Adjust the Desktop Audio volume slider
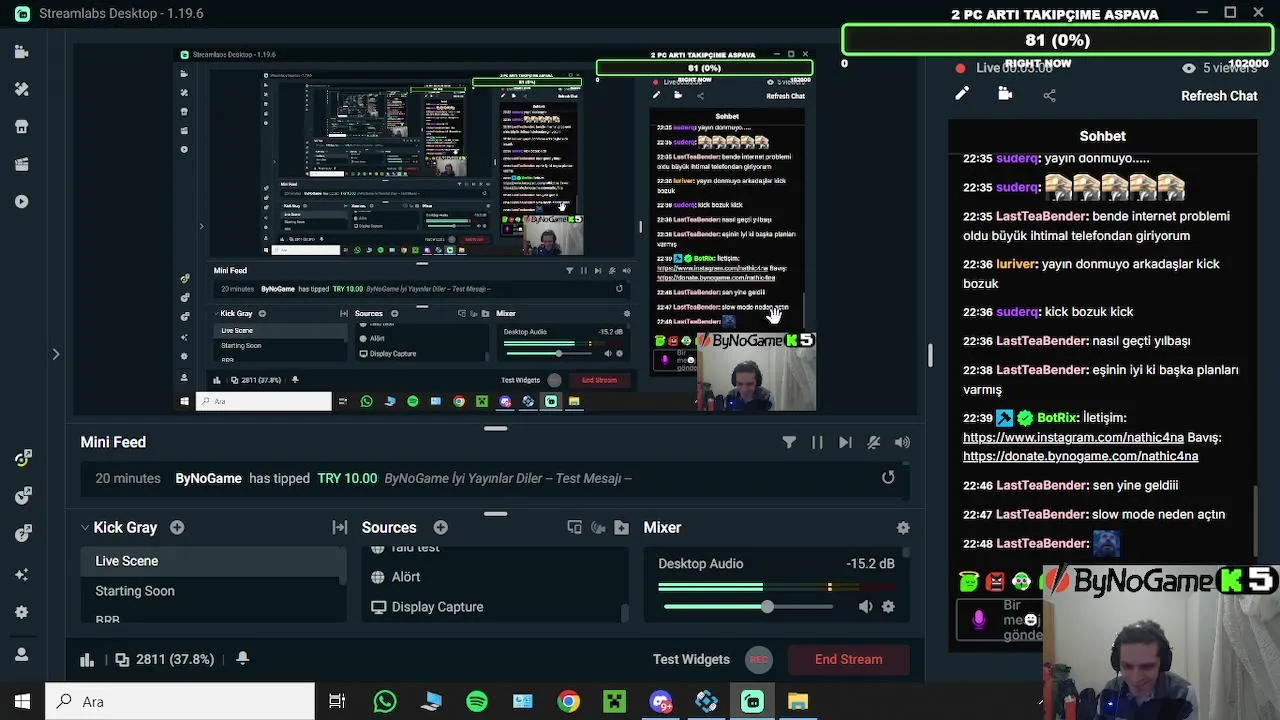 click(748, 607)
